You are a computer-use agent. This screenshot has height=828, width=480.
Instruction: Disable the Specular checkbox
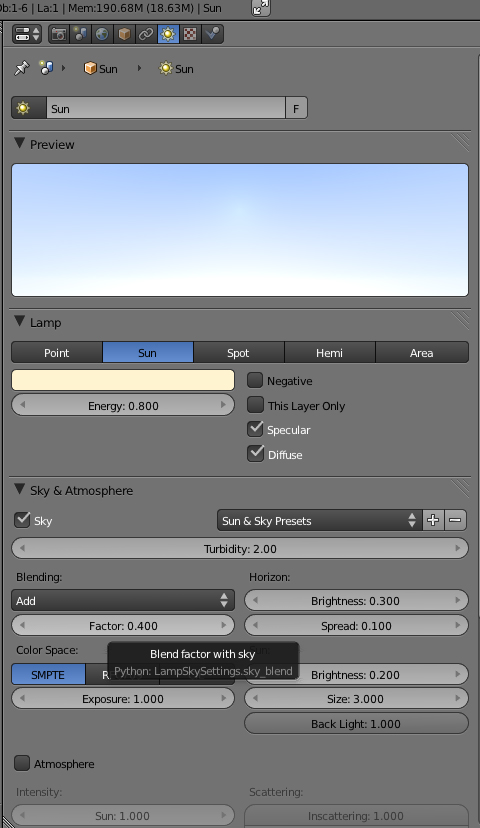pos(255,429)
